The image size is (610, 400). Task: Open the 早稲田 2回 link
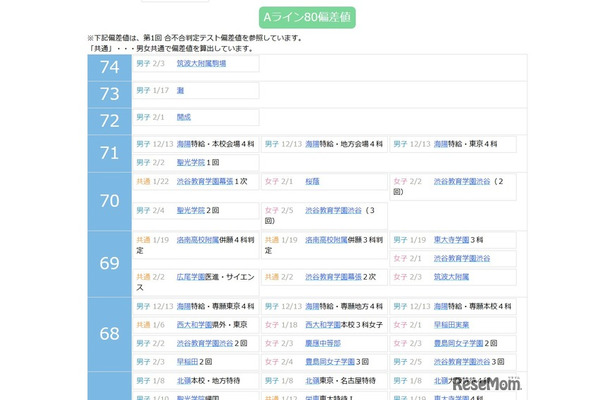[x=187, y=362]
